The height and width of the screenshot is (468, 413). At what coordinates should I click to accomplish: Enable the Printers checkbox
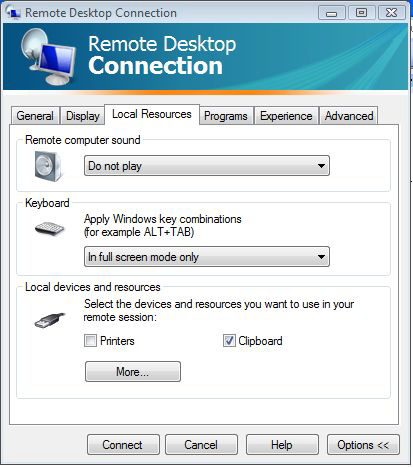pos(90,341)
